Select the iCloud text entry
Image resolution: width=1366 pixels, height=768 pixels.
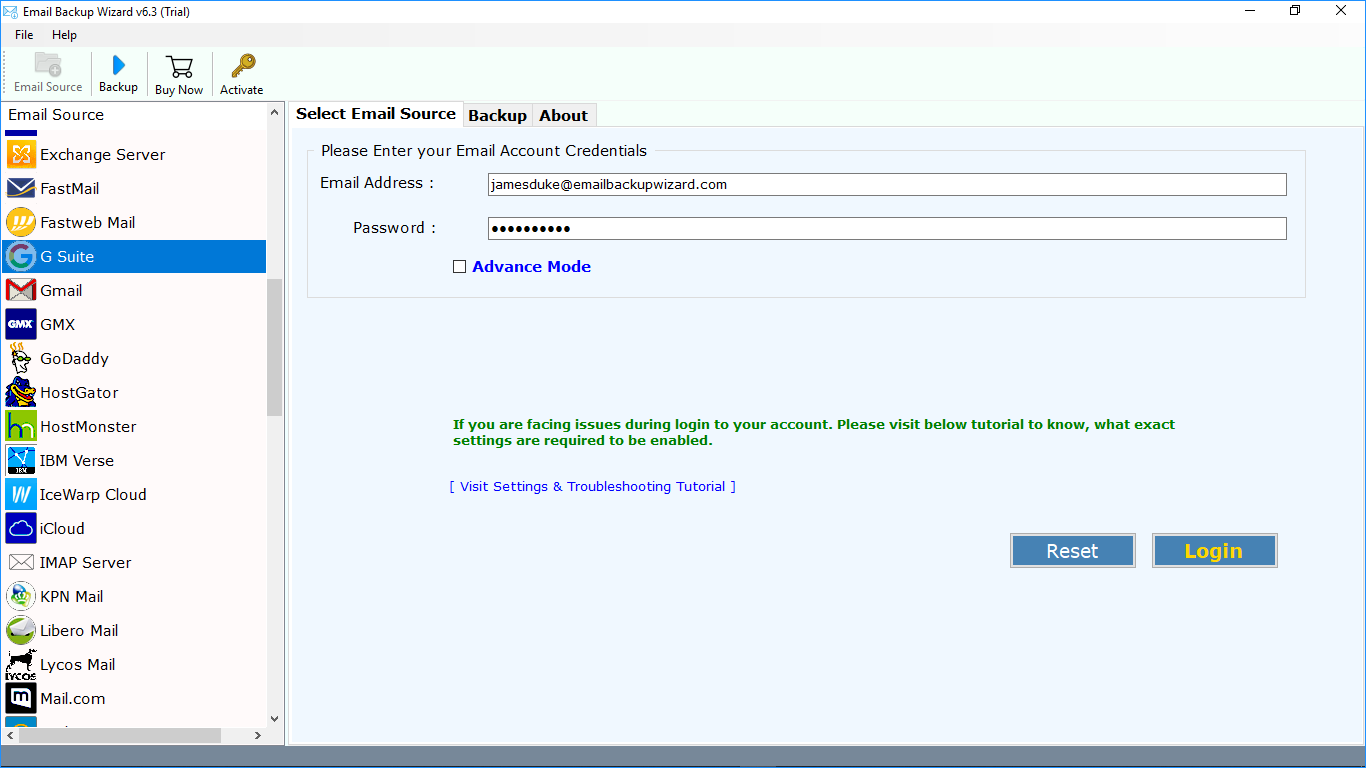click(62, 528)
